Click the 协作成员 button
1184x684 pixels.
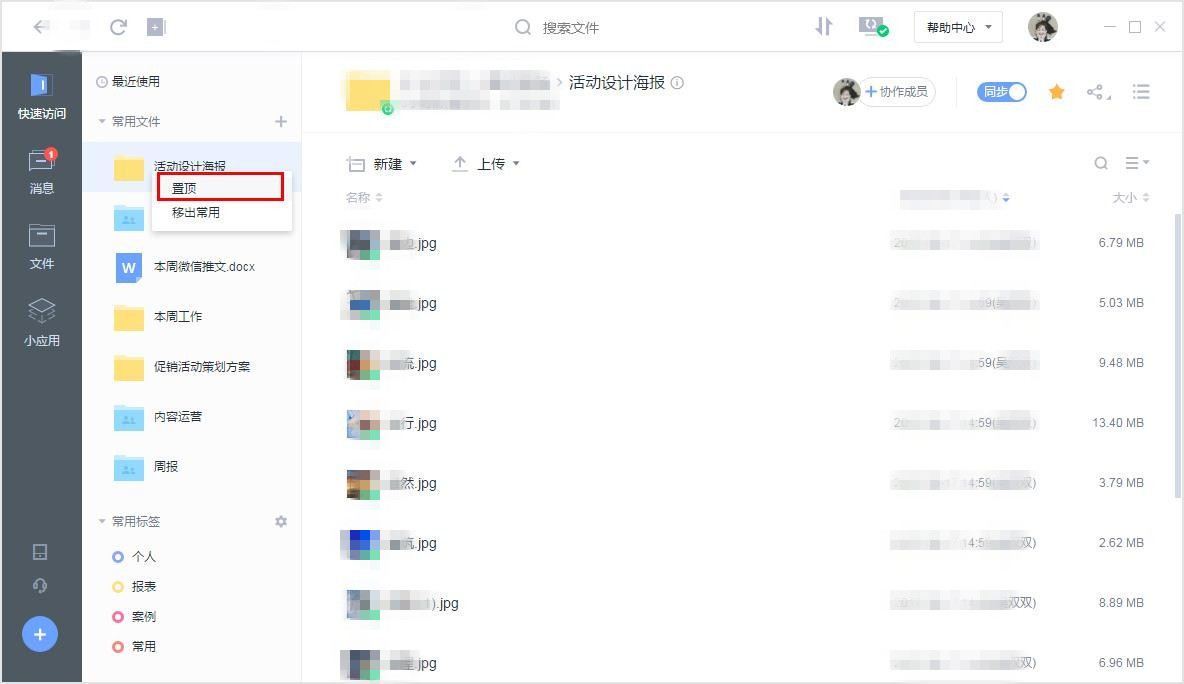(x=898, y=92)
